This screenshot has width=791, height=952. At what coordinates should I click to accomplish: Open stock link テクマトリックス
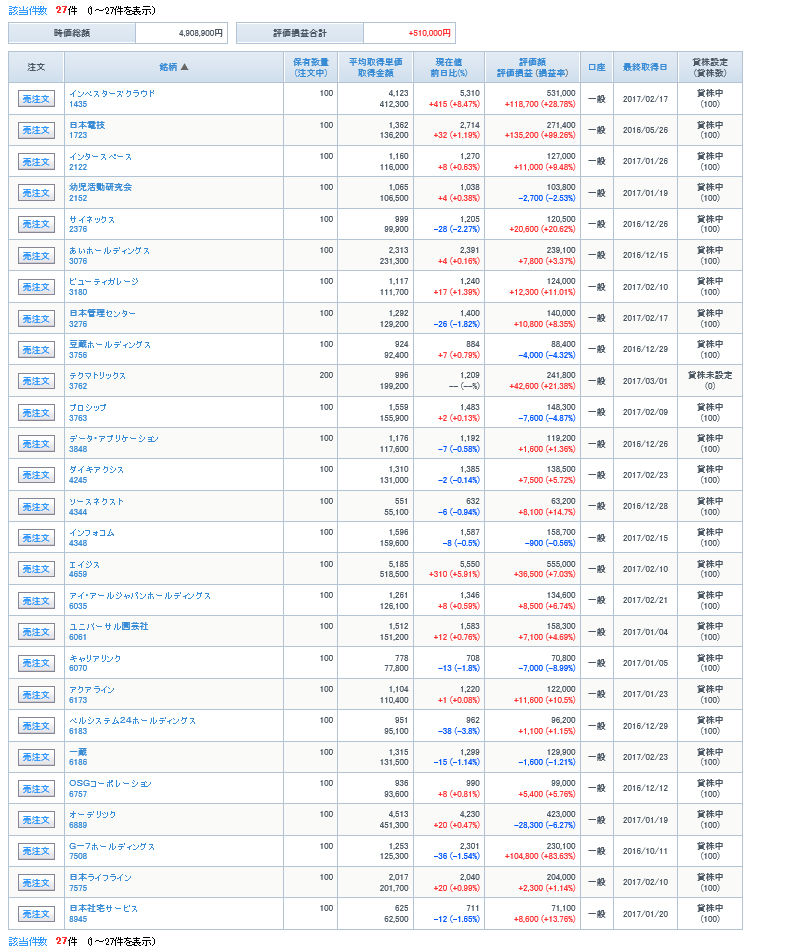pyautogui.click(x=97, y=375)
